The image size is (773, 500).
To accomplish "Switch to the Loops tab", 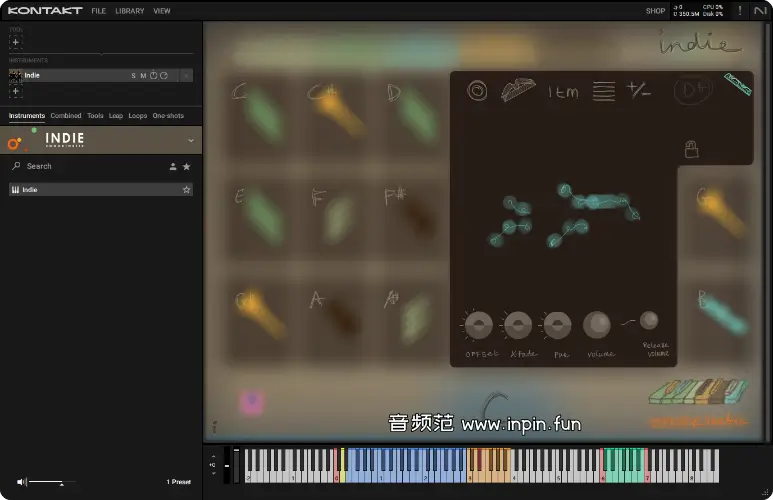I will click(x=138, y=116).
